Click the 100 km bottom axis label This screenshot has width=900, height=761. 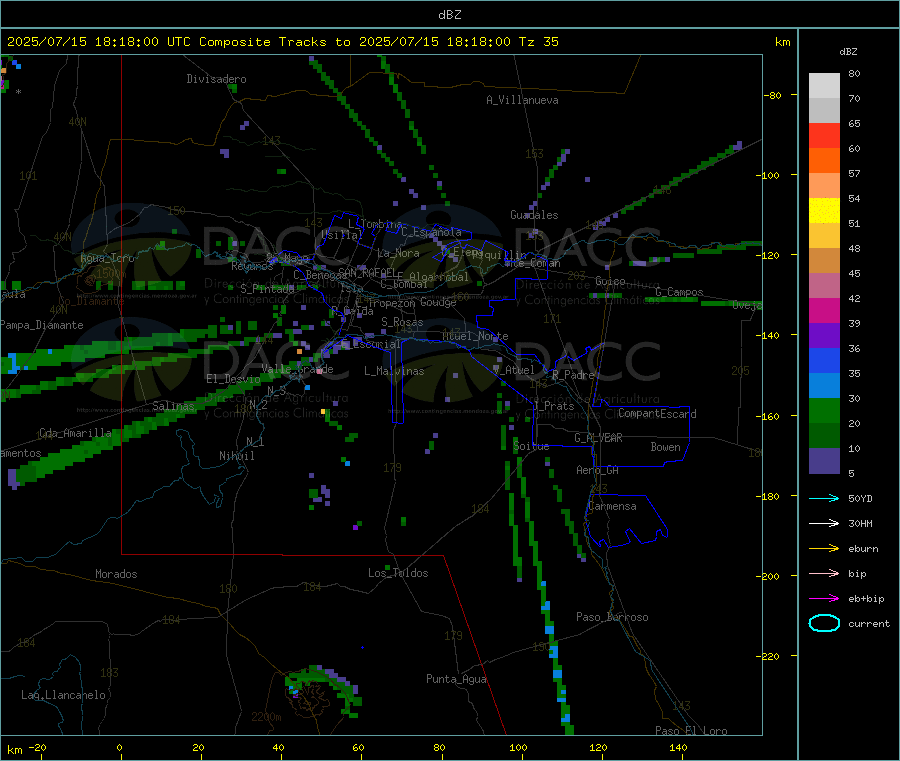518,747
